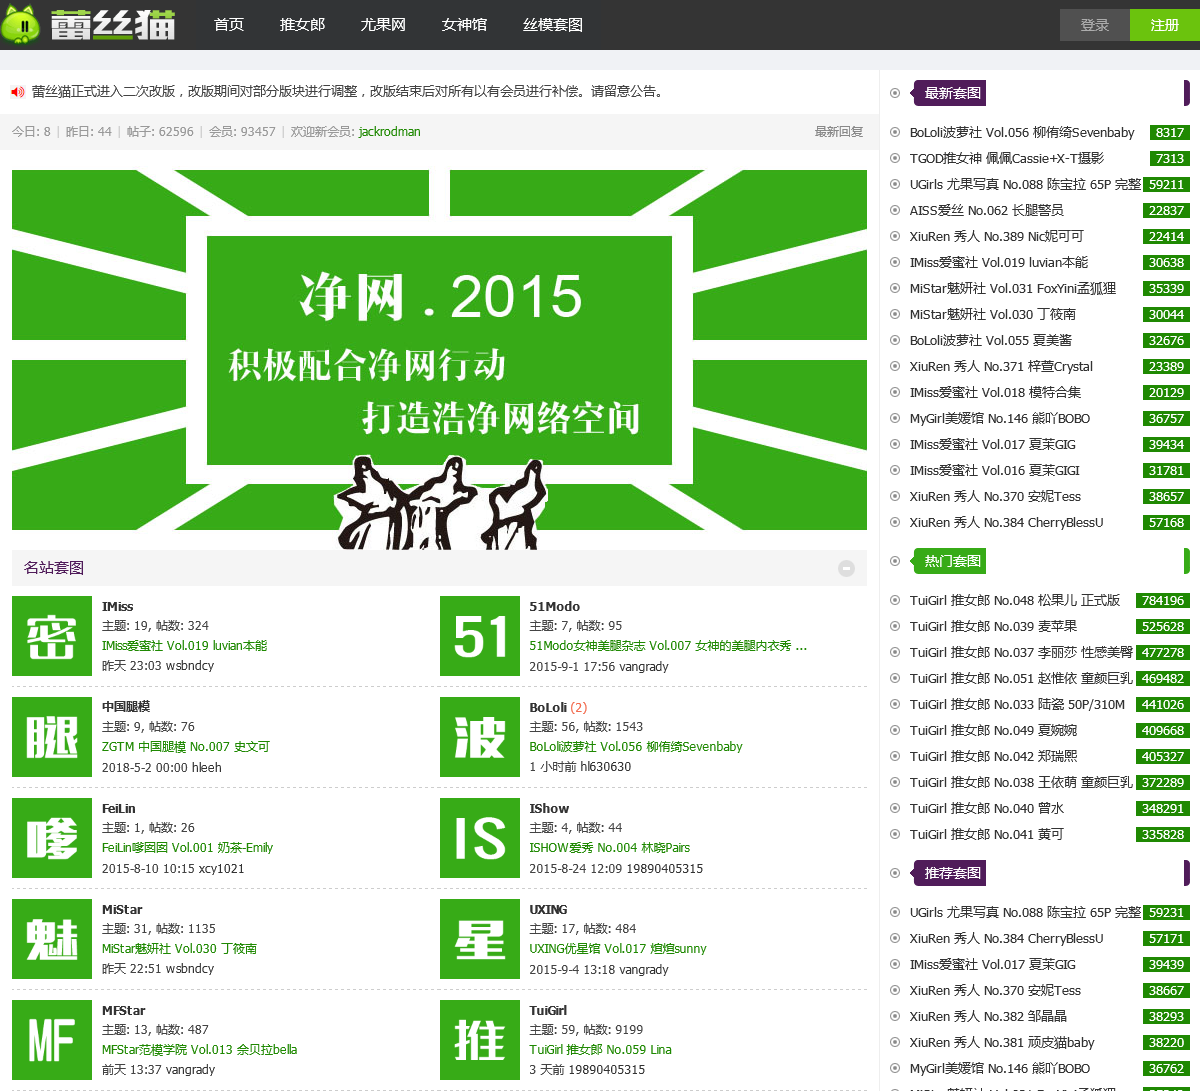Open TuiGirl 推女郎 No.033 陆瓷 link
Screen dimensions: 1200x1091
pos(1017,704)
